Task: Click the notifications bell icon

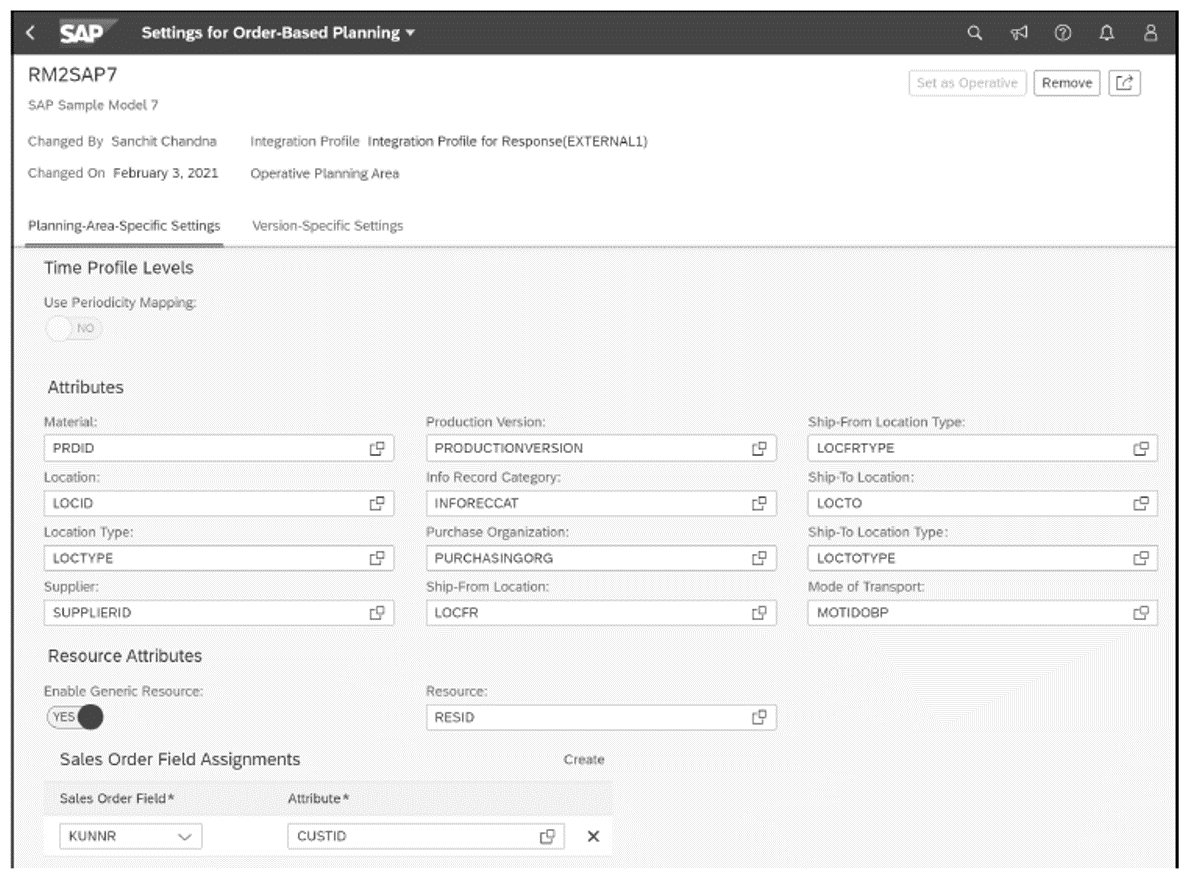Action: tap(1105, 33)
